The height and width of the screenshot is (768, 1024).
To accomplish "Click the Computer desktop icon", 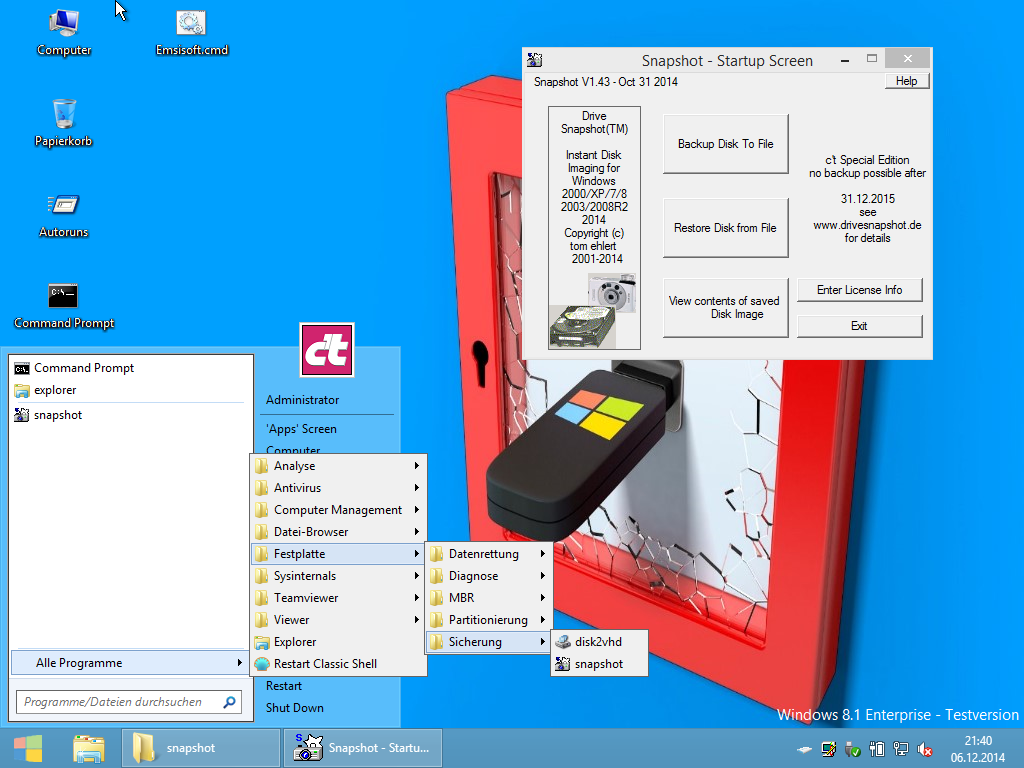I will pos(63,25).
